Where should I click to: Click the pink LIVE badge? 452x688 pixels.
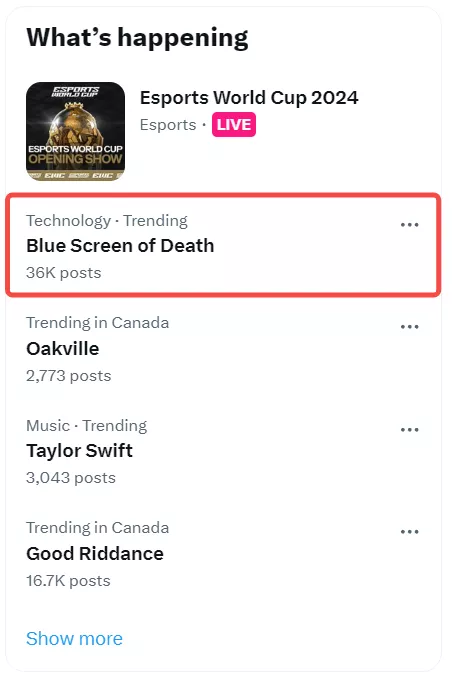tap(233, 125)
